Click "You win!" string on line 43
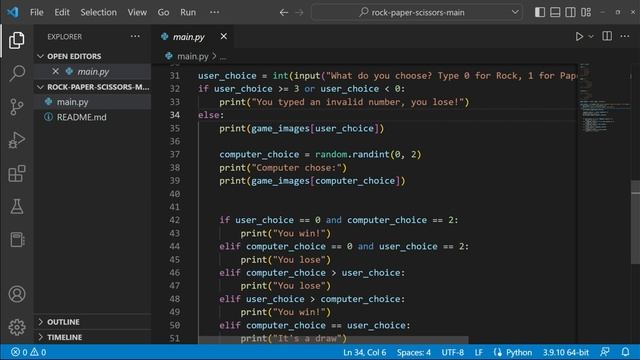This screenshot has height=360, width=640. [299, 233]
